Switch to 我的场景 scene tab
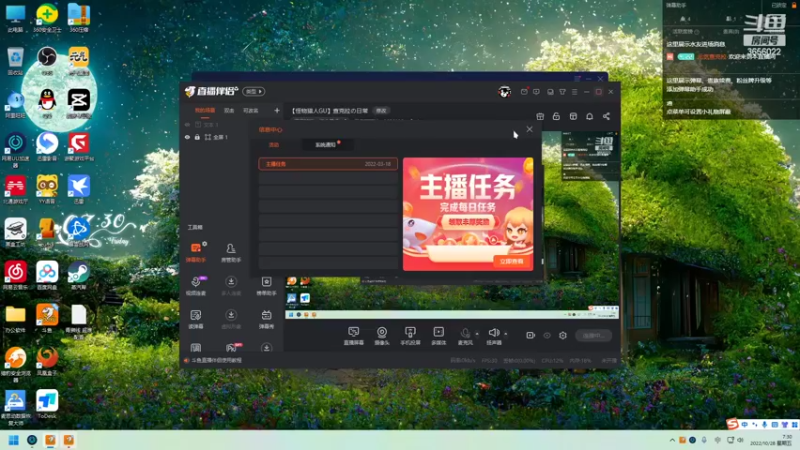800x450 pixels. point(205,110)
